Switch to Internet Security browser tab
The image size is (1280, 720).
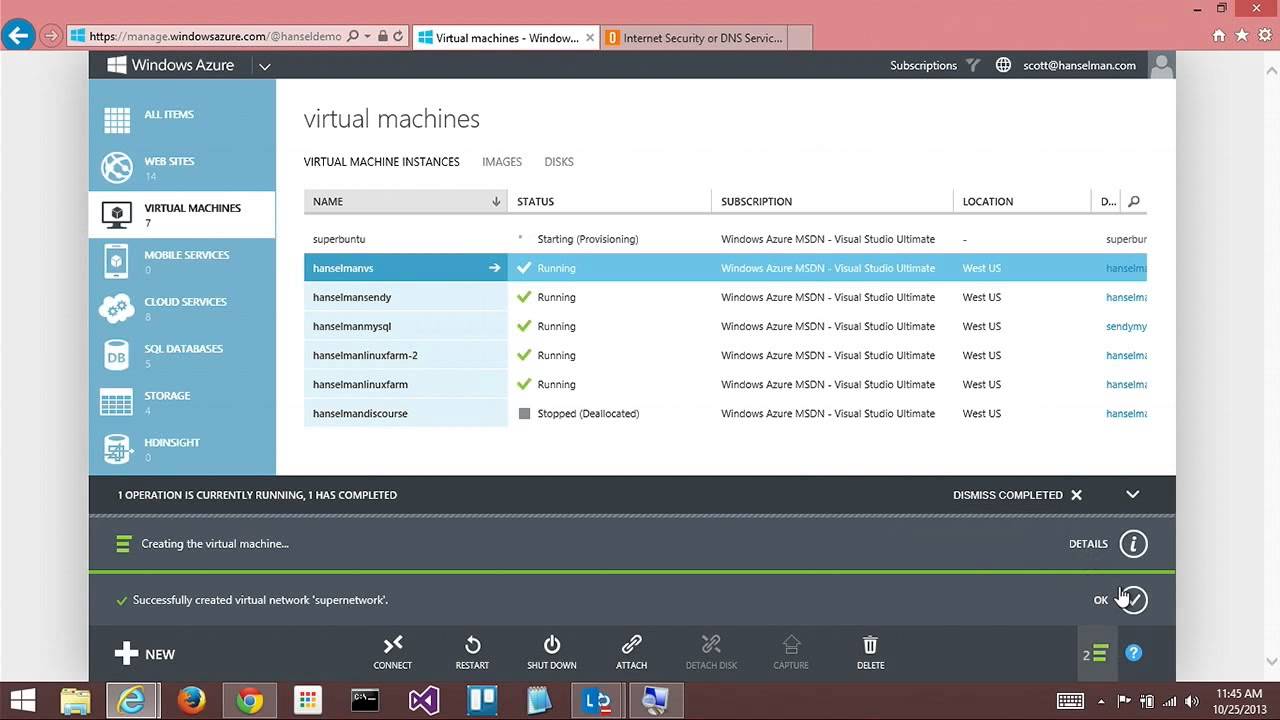click(x=694, y=38)
